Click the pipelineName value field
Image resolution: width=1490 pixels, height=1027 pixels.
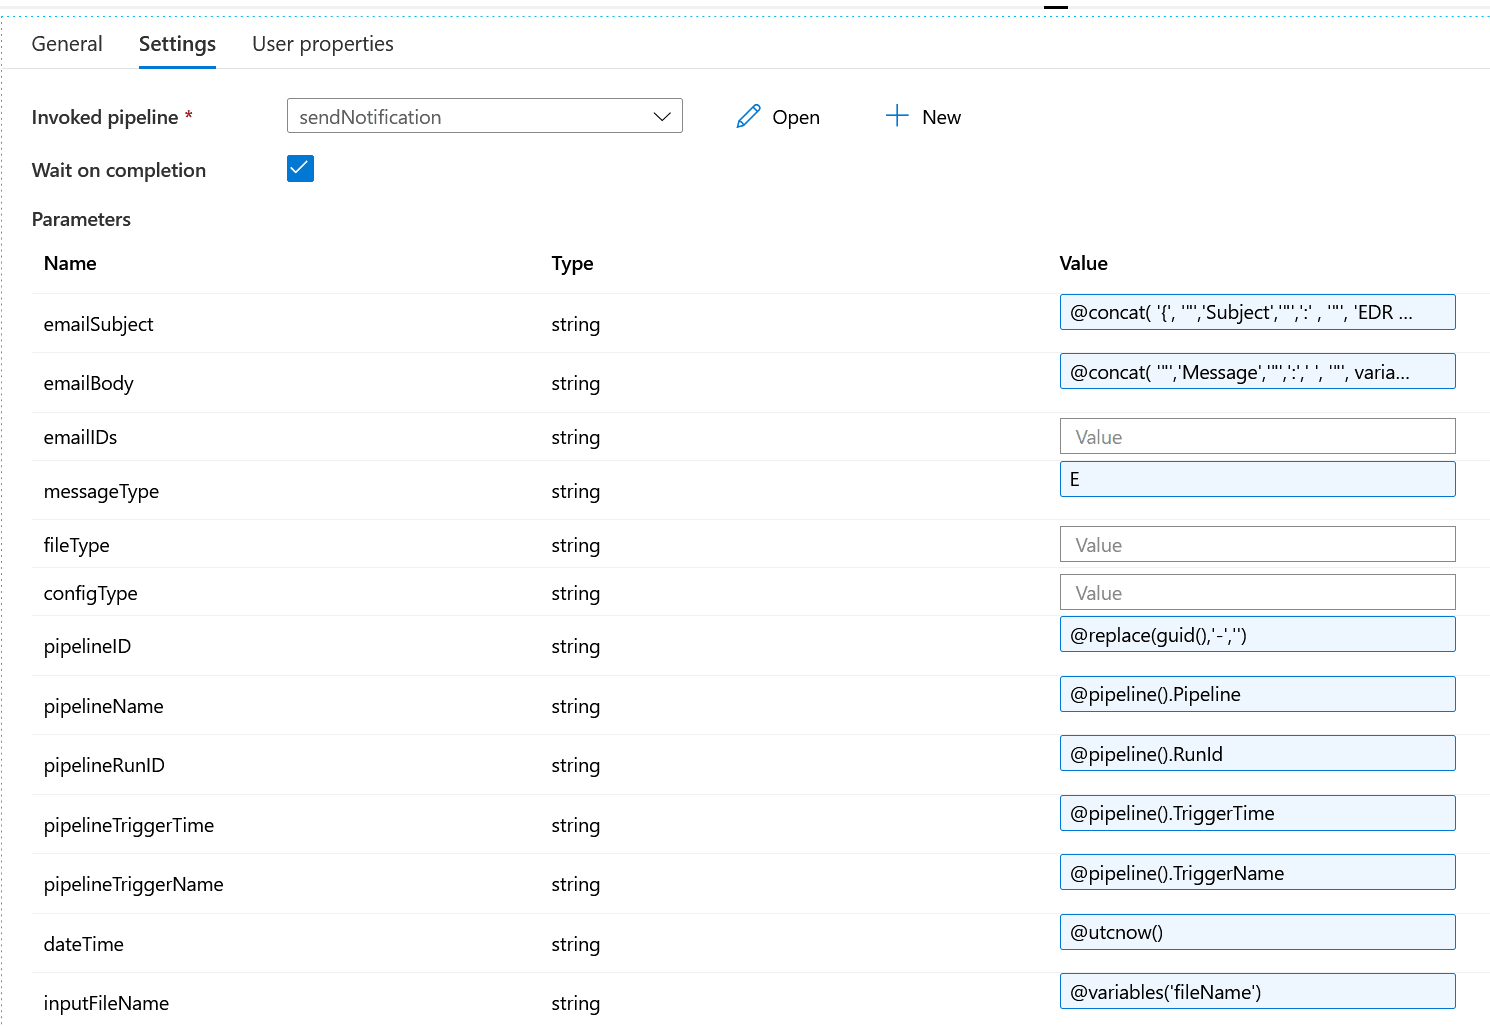pos(1257,694)
